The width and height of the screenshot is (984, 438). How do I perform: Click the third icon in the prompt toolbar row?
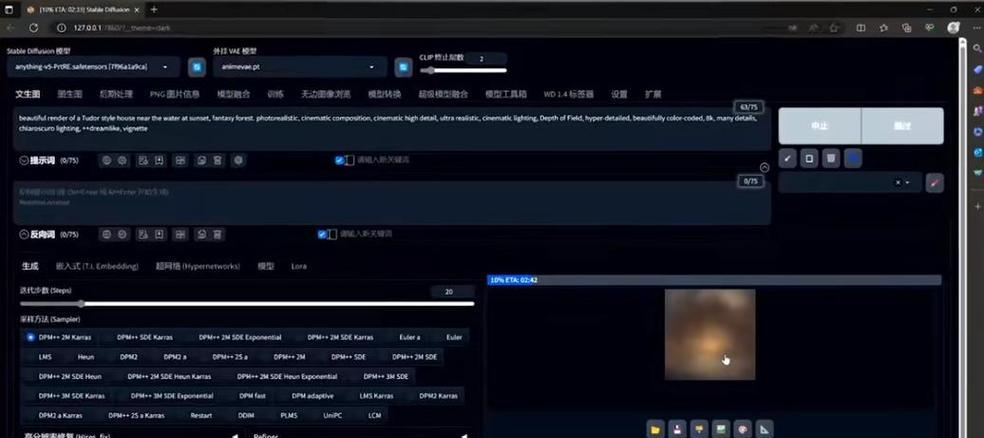click(144, 161)
